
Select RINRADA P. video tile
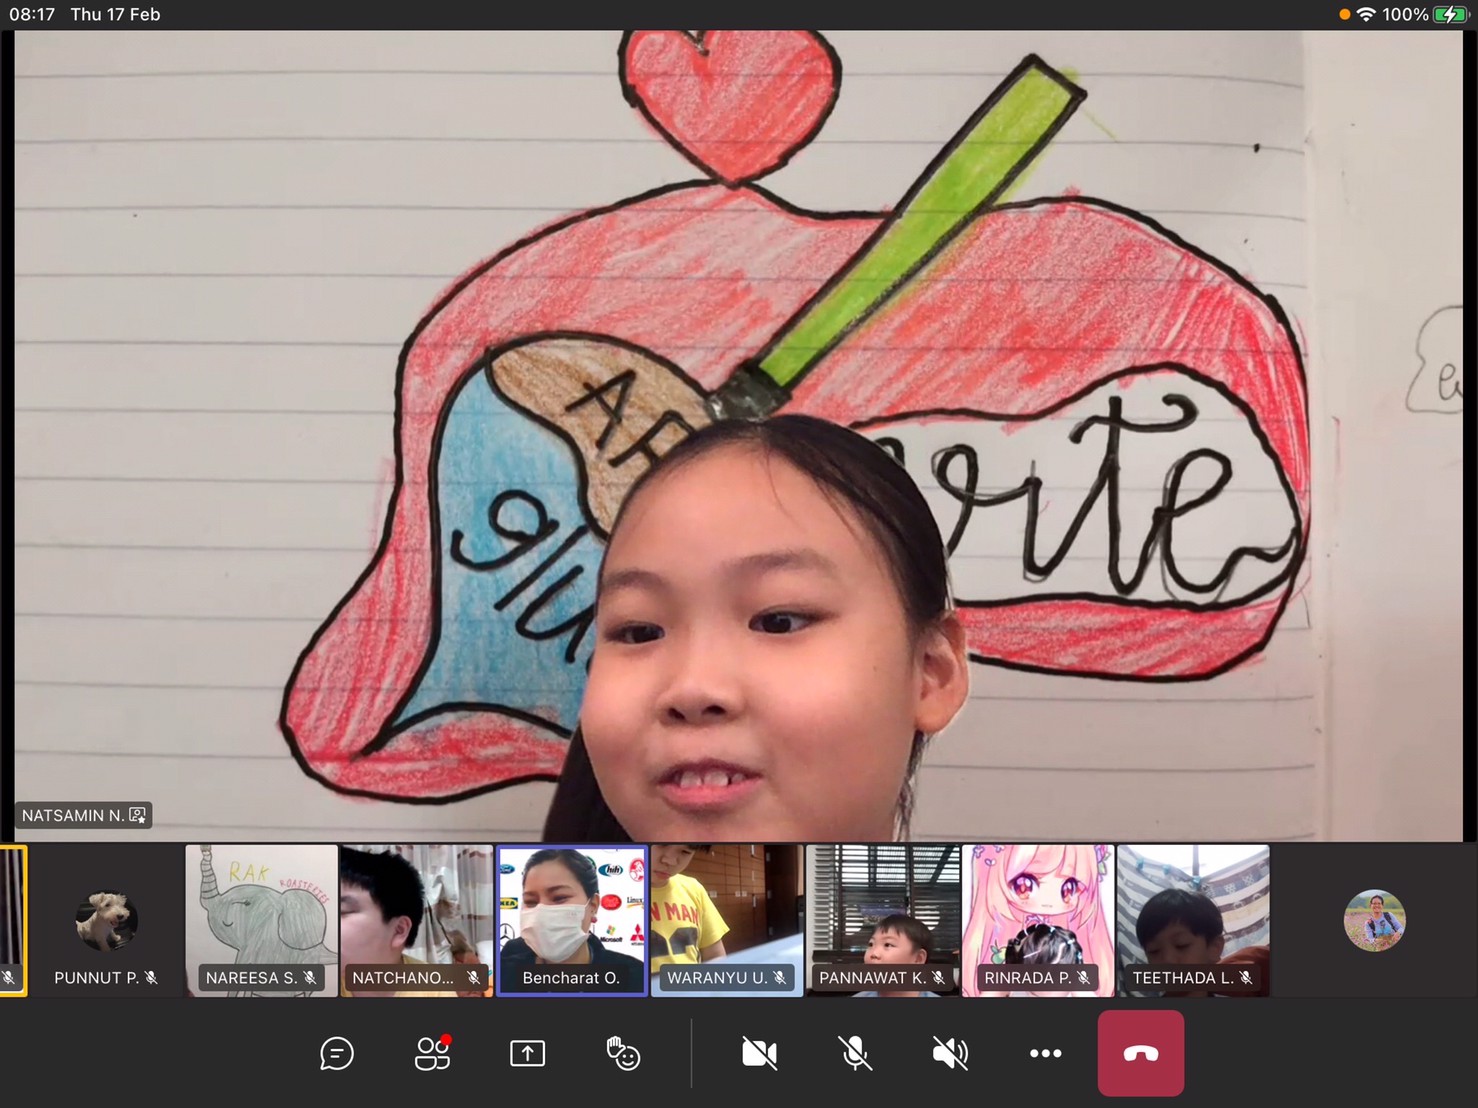coord(1038,921)
